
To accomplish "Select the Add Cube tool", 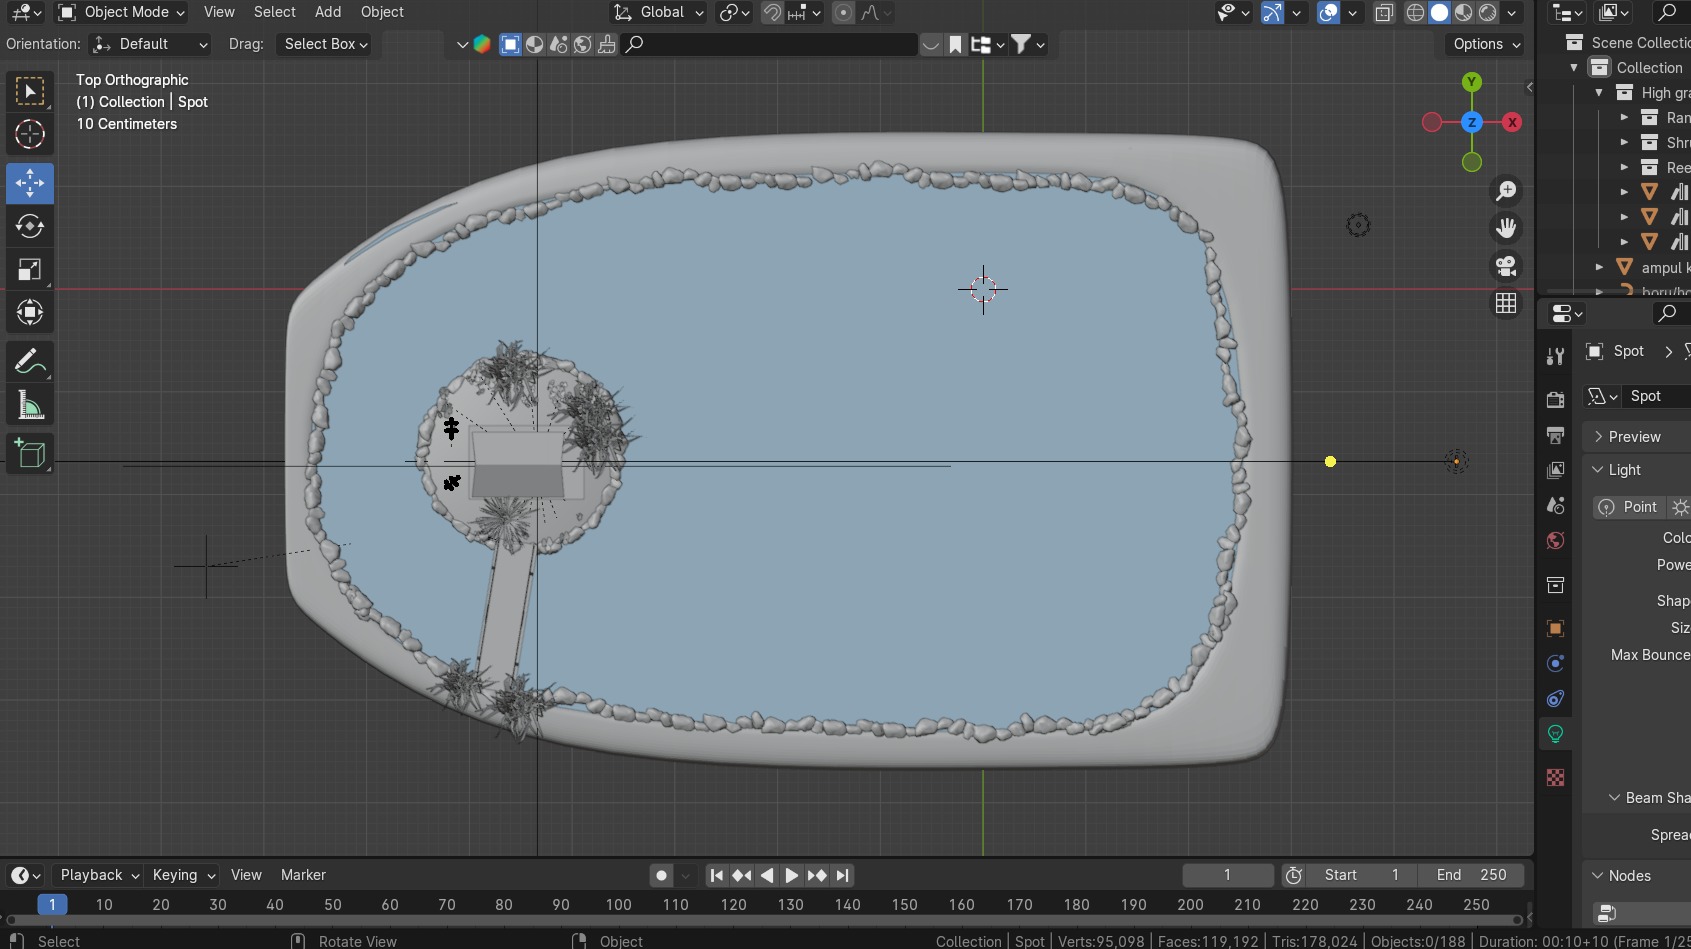I will click(30, 453).
